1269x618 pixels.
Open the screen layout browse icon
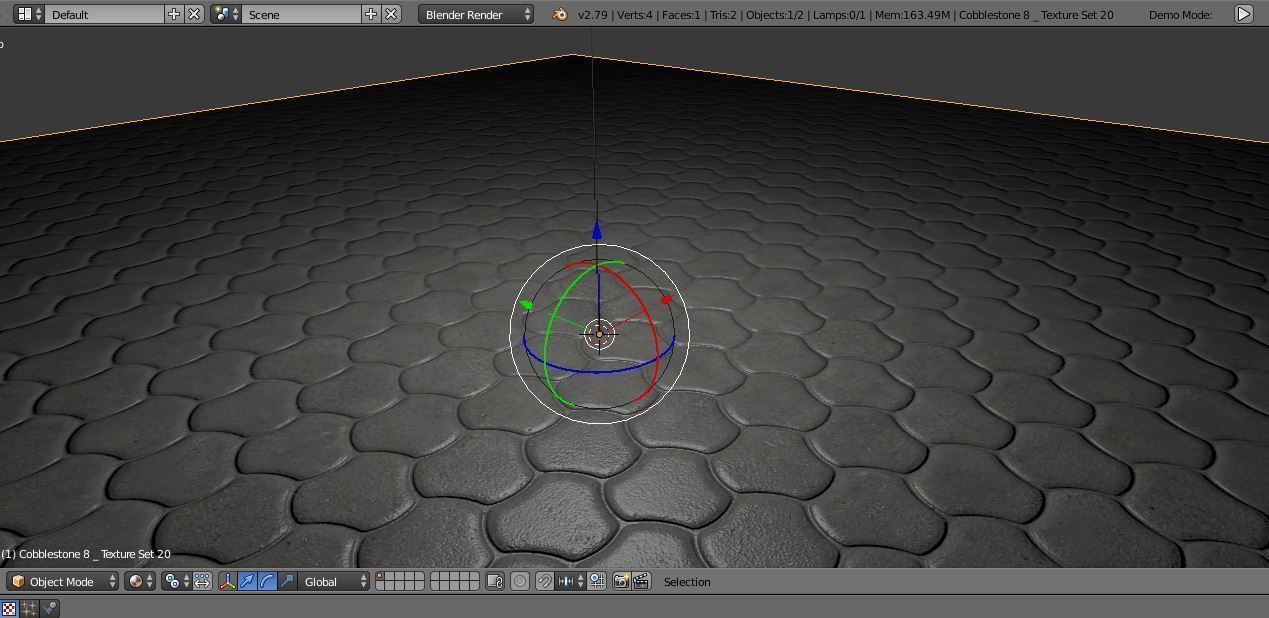pyautogui.click(x=29, y=14)
